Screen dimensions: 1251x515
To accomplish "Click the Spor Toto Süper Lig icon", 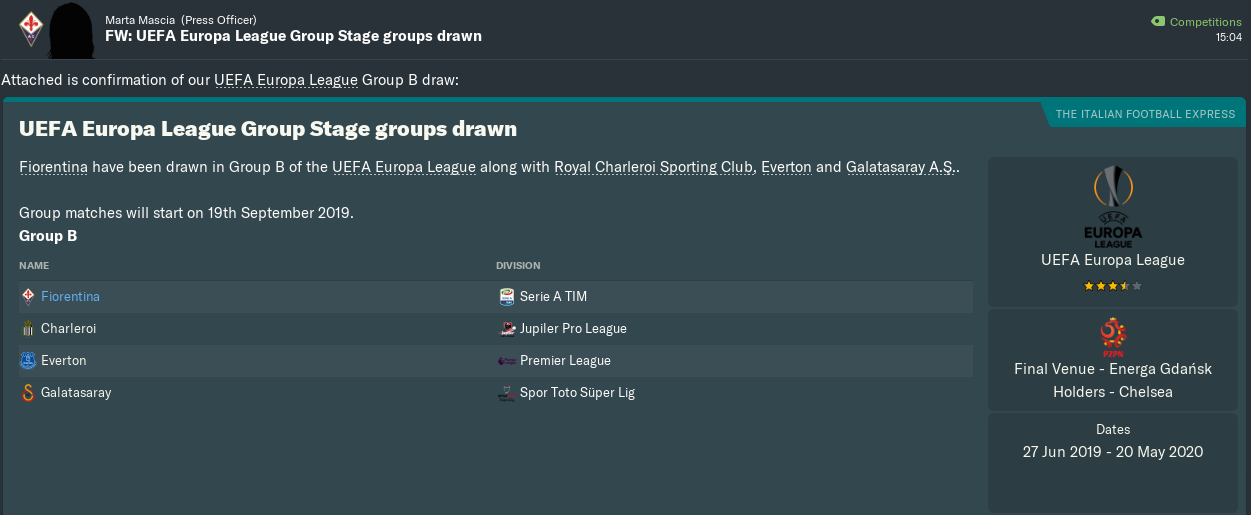I will [506, 393].
